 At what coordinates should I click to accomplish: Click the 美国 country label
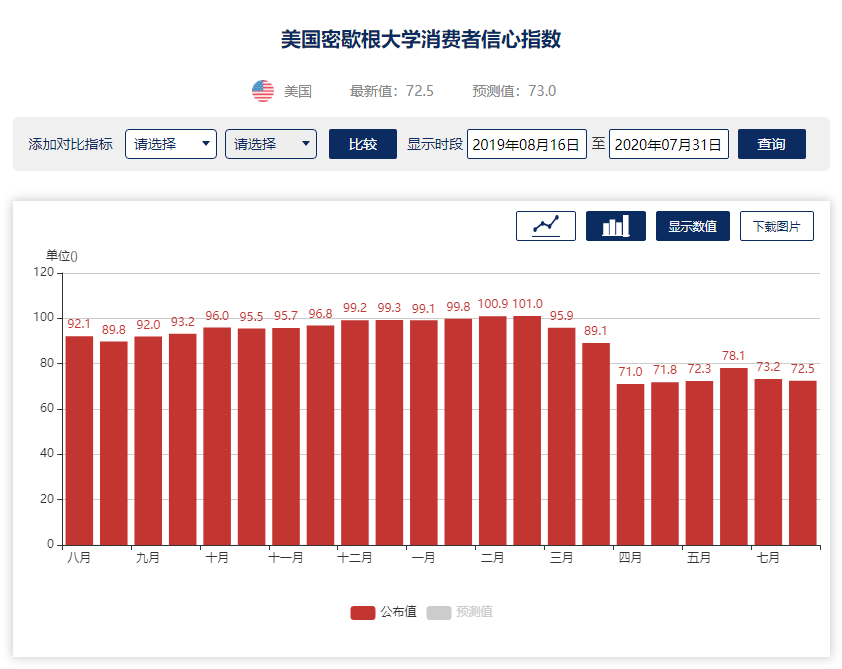click(298, 91)
